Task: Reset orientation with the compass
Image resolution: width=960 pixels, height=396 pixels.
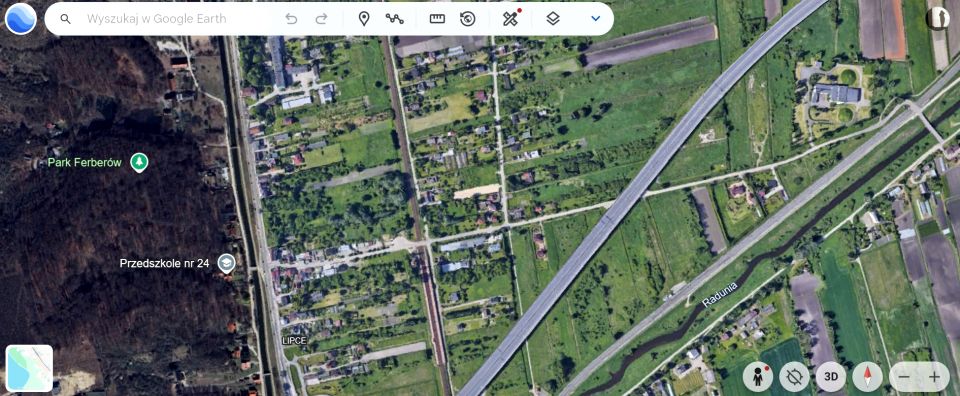Action: 868,376
